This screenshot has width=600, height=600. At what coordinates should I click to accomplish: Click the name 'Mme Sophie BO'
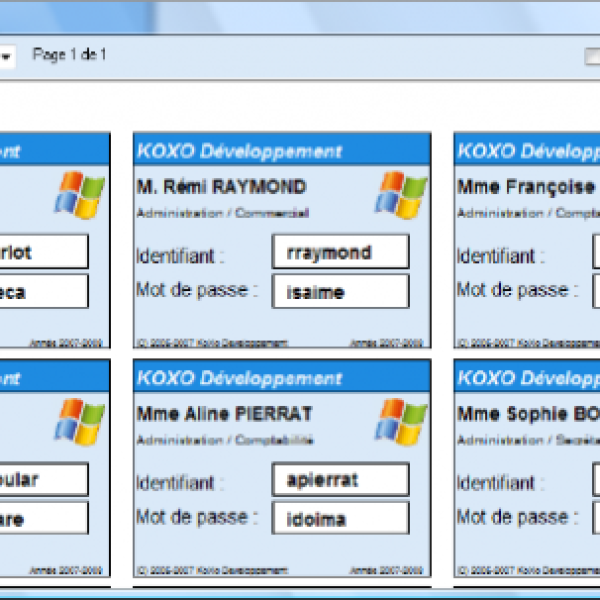tap(528, 414)
